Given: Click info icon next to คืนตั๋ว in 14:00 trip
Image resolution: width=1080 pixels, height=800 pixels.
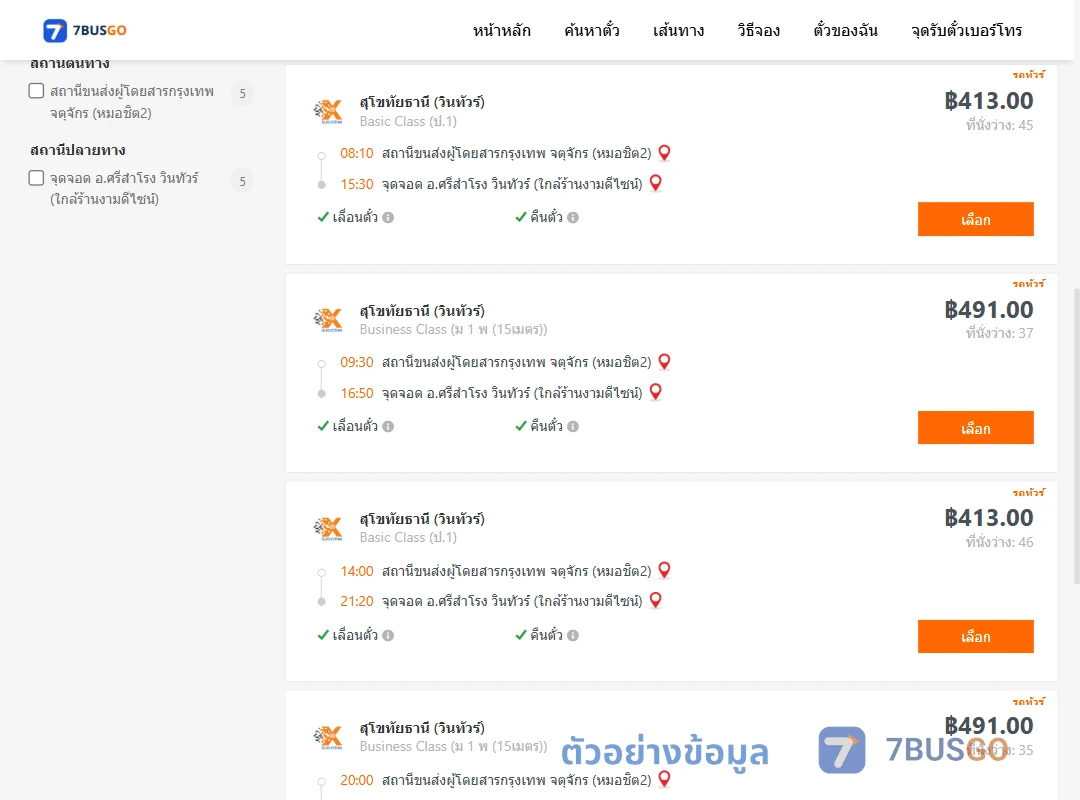Looking at the screenshot, I should click(573, 635).
